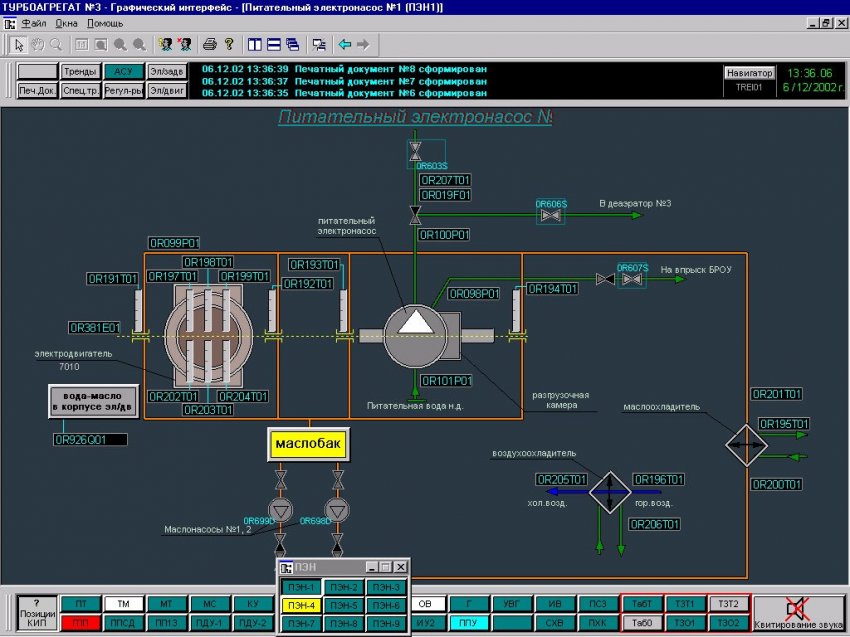Click the Позиции КИП button
The image size is (850, 637).
click(x=37, y=613)
